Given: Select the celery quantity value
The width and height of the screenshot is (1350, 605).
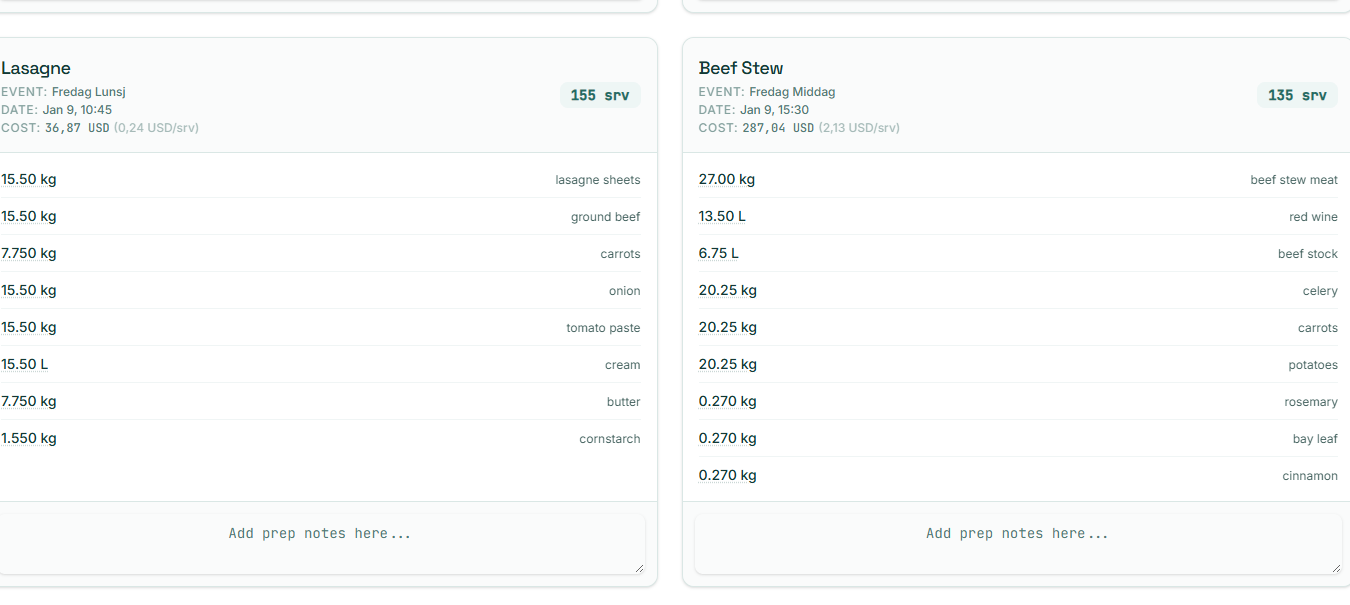Looking at the screenshot, I should coord(727,291).
